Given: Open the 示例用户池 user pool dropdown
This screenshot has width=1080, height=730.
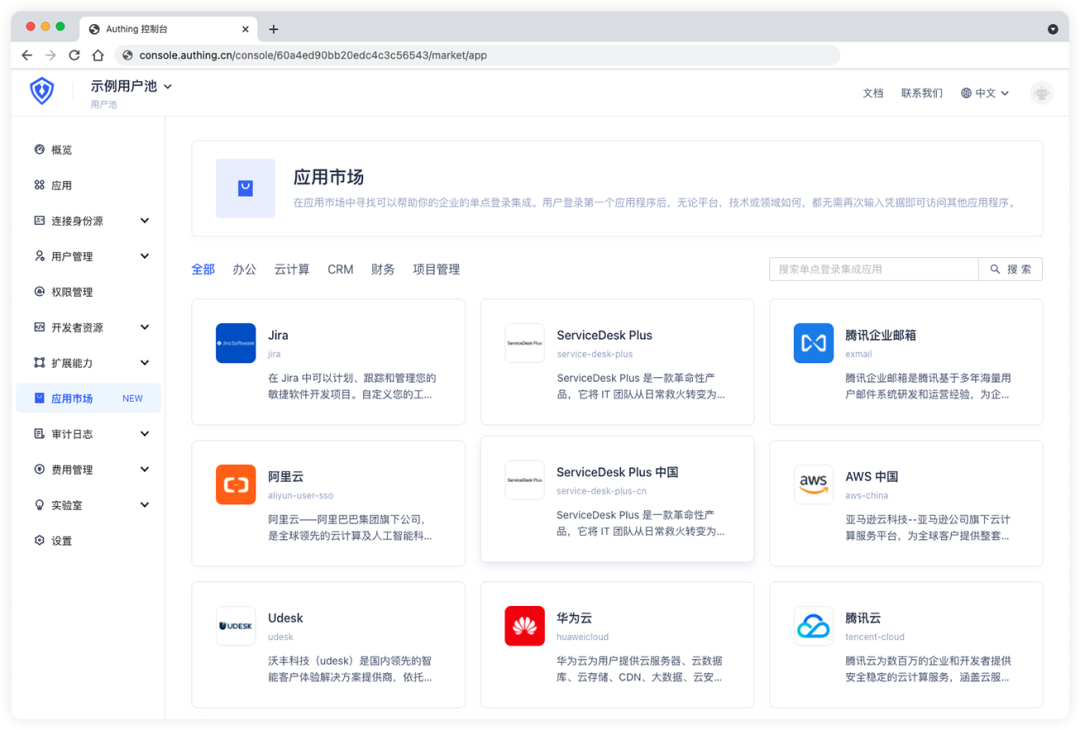Looking at the screenshot, I should [132, 86].
